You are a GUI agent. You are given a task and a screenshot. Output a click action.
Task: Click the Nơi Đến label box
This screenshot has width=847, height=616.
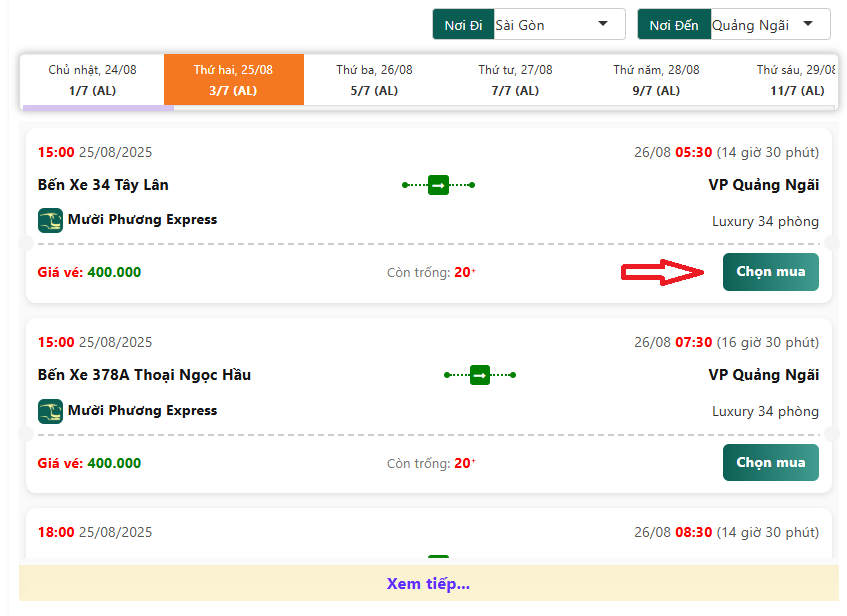(673, 25)
